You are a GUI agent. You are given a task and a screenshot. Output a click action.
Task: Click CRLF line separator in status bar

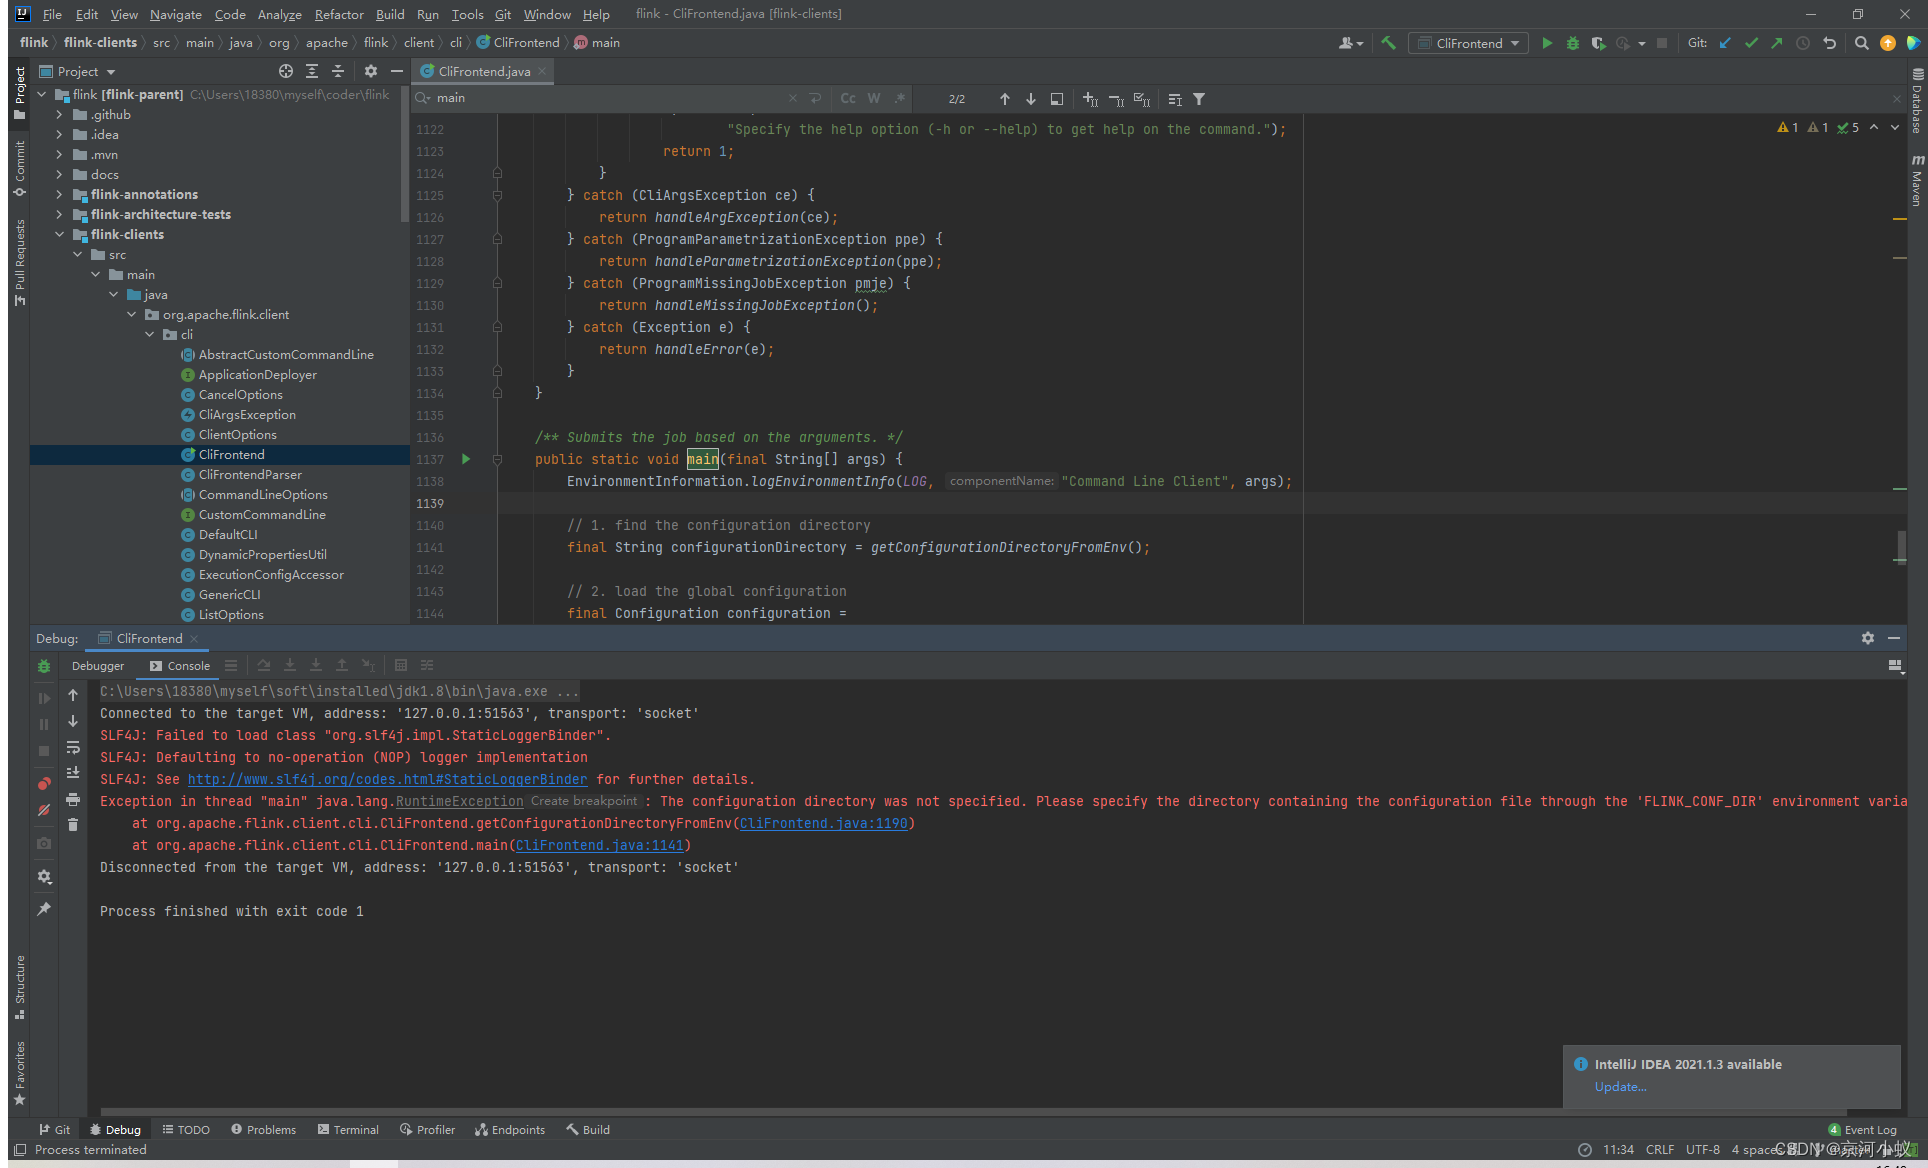(1659, 1150)
